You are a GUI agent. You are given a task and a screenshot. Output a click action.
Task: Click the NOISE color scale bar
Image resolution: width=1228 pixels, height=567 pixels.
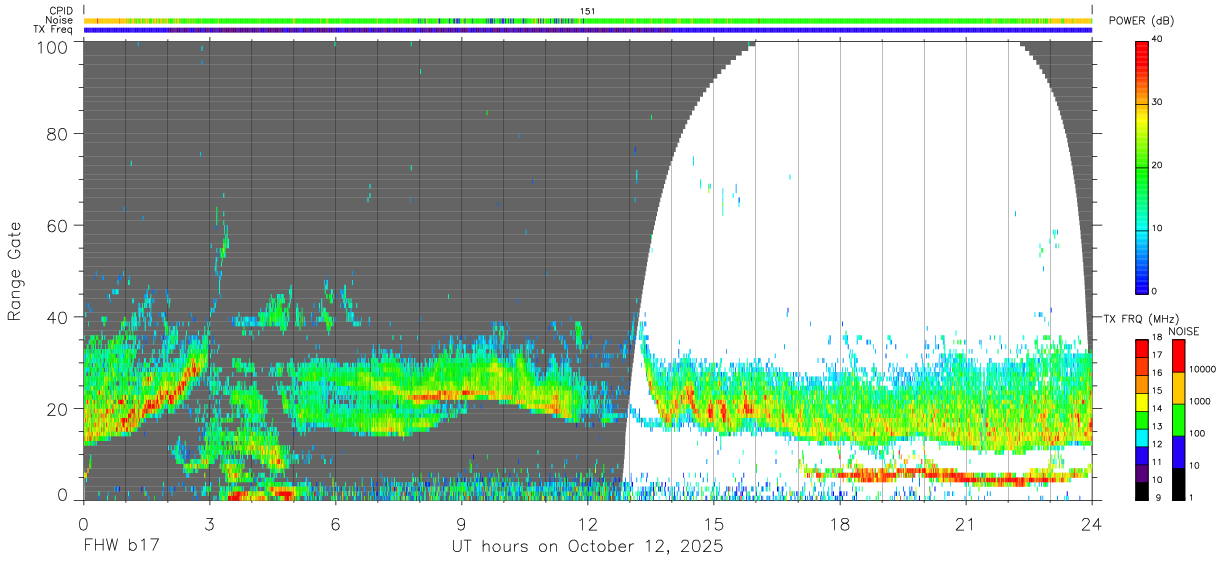(x=1177, y=419)
